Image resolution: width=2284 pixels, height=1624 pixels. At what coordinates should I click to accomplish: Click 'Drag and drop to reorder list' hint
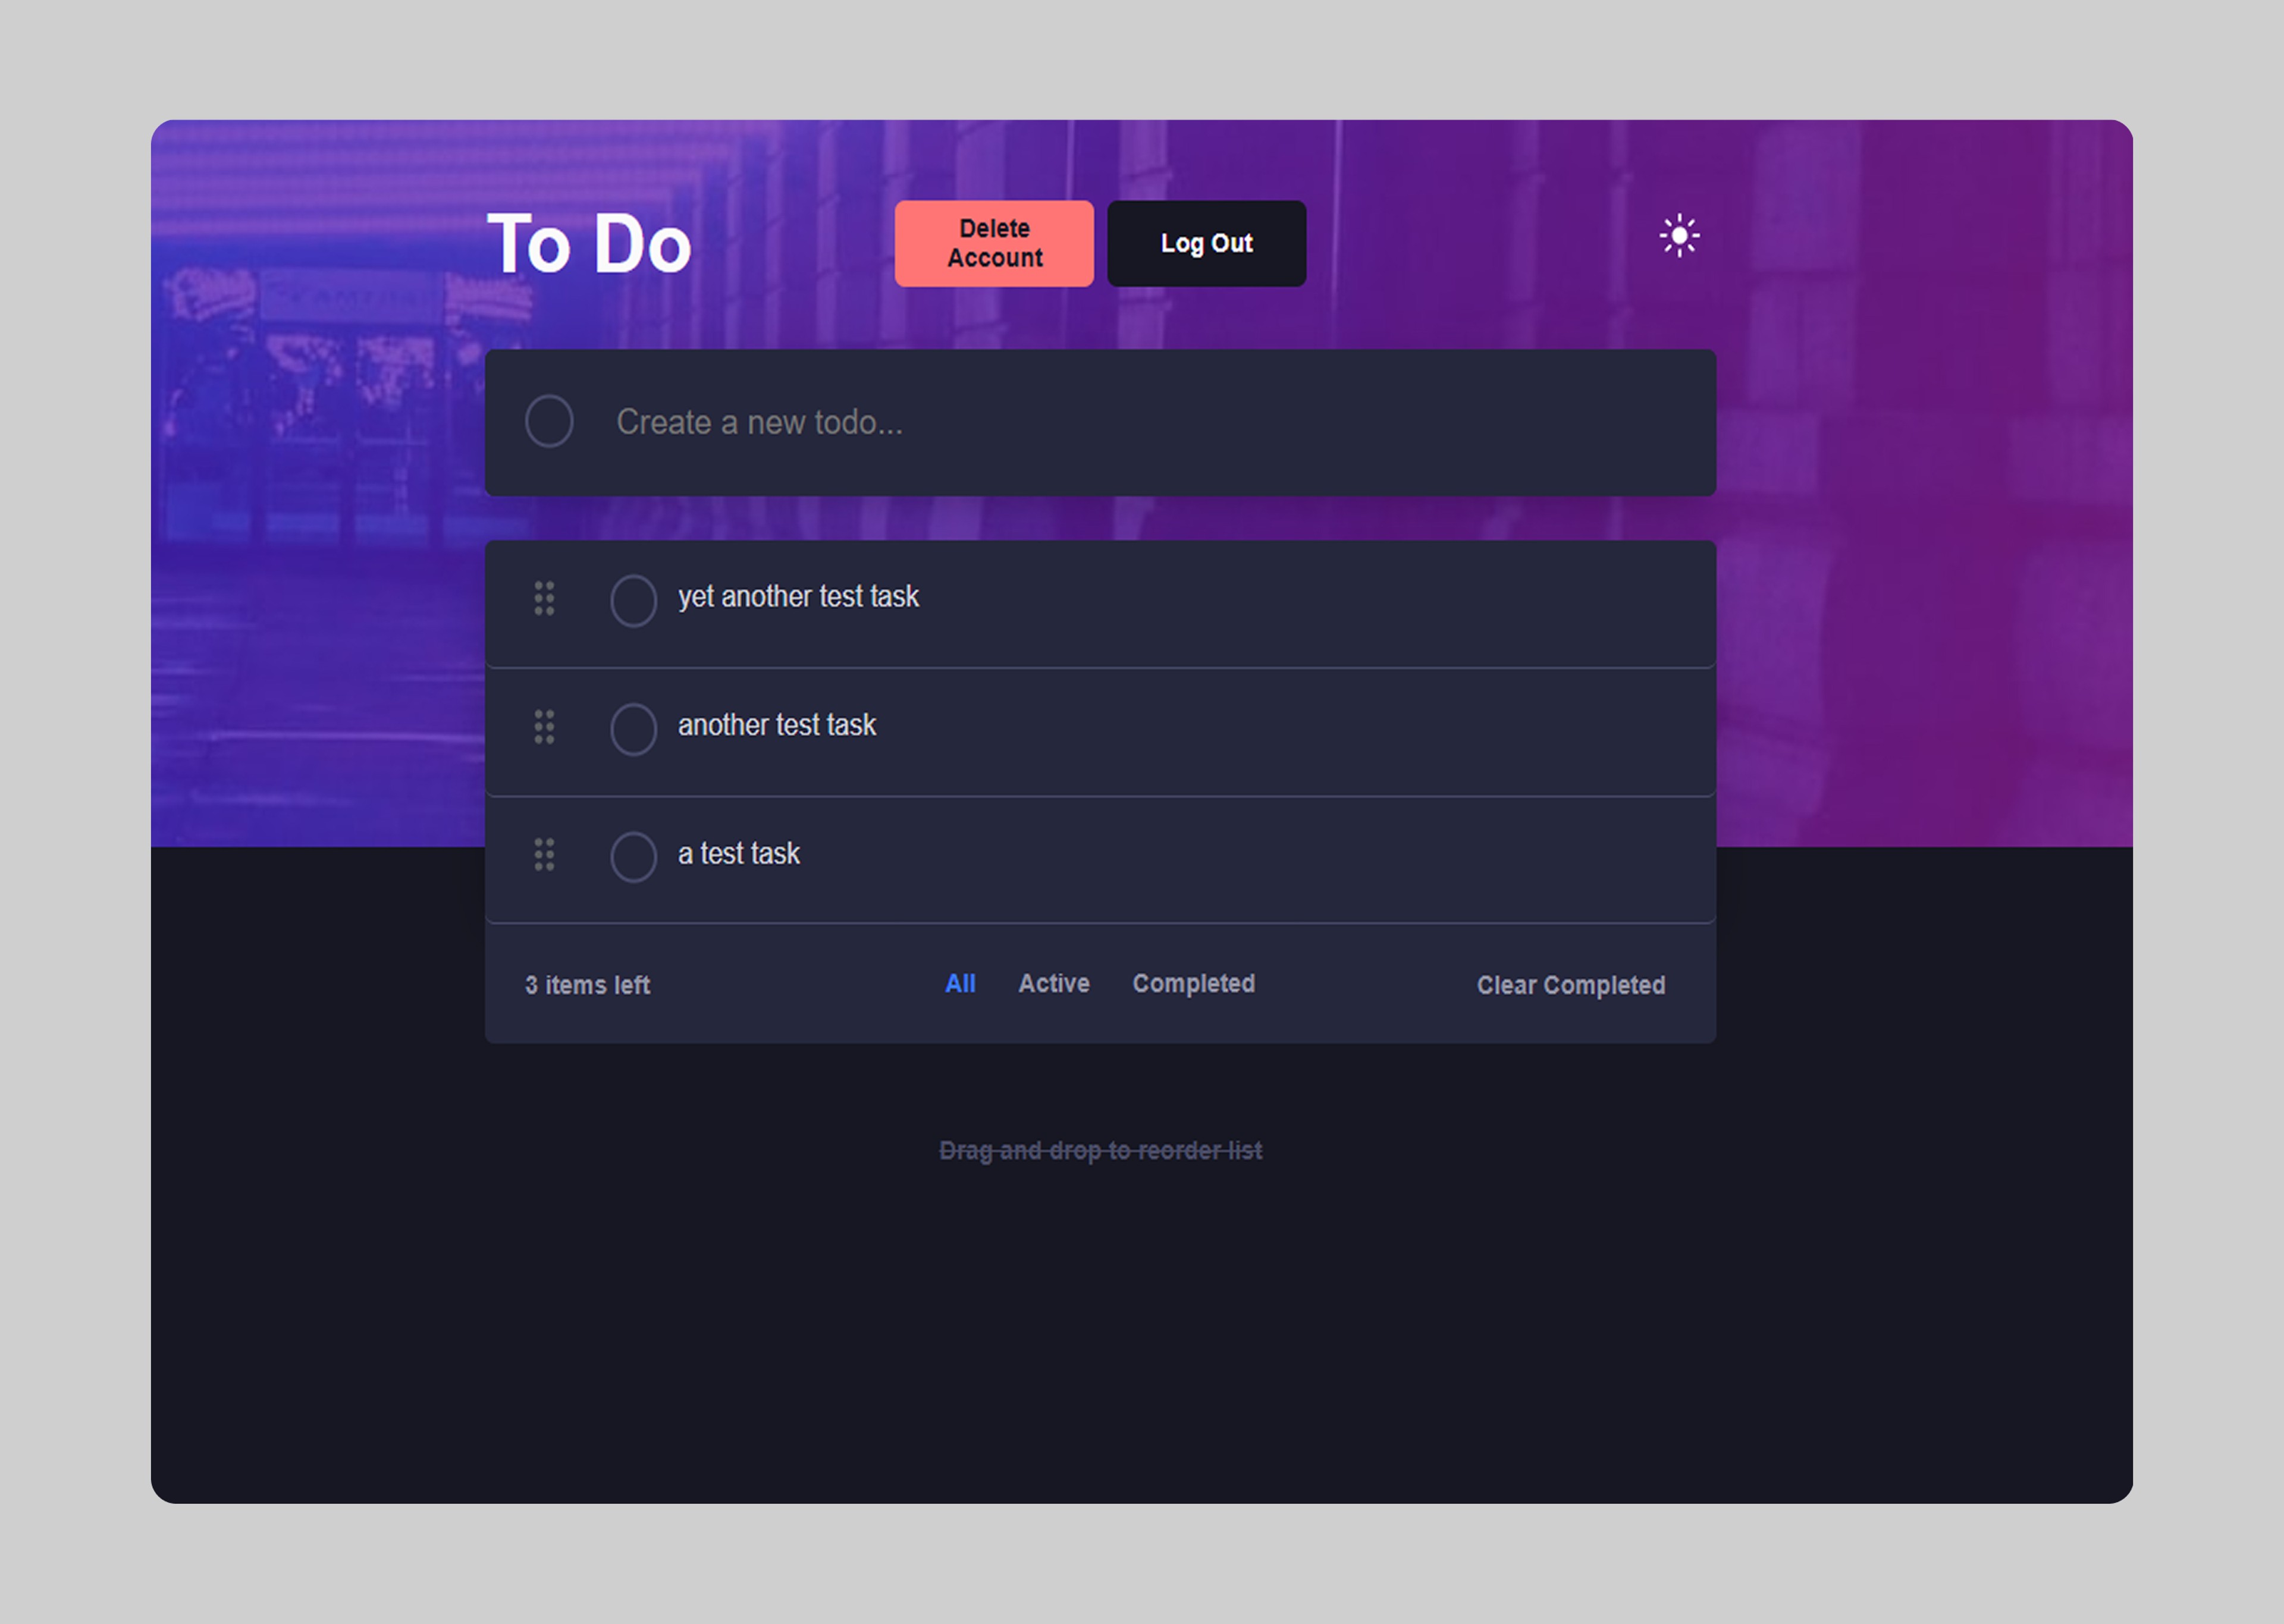pyautogui.click(x=1100, y=1151)
